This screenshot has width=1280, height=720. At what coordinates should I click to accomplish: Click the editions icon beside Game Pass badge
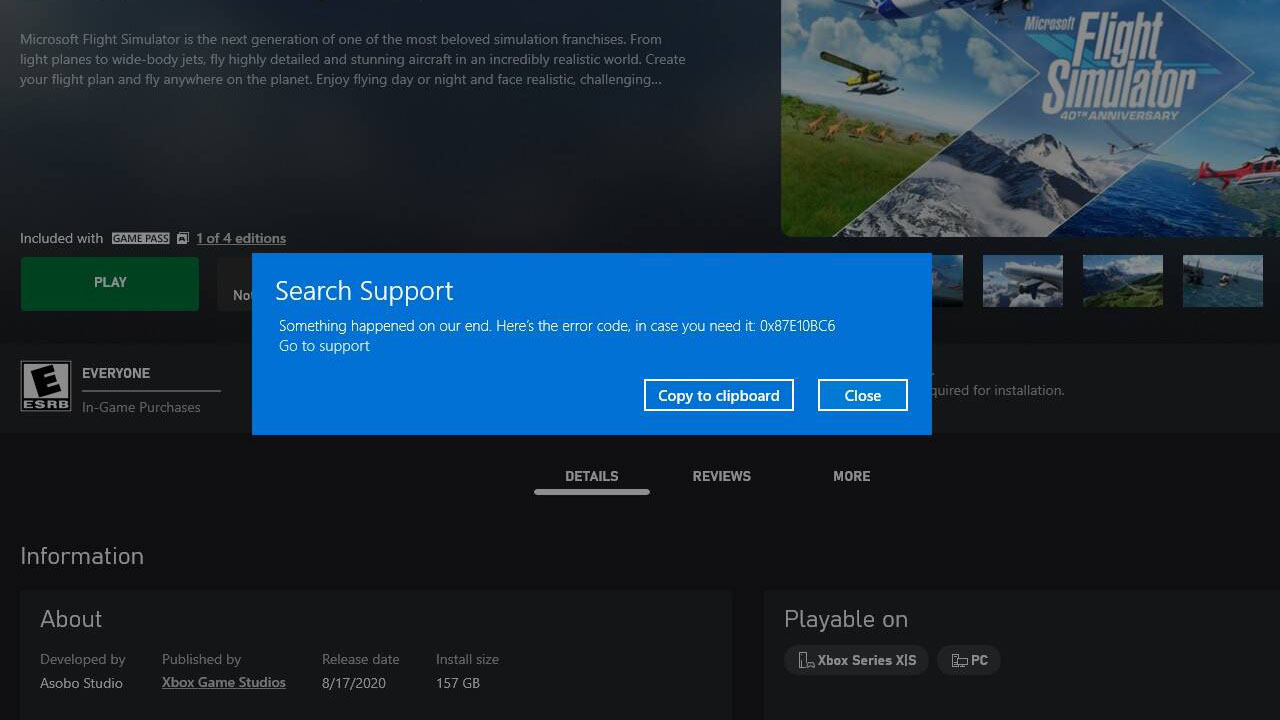(183, 238)
